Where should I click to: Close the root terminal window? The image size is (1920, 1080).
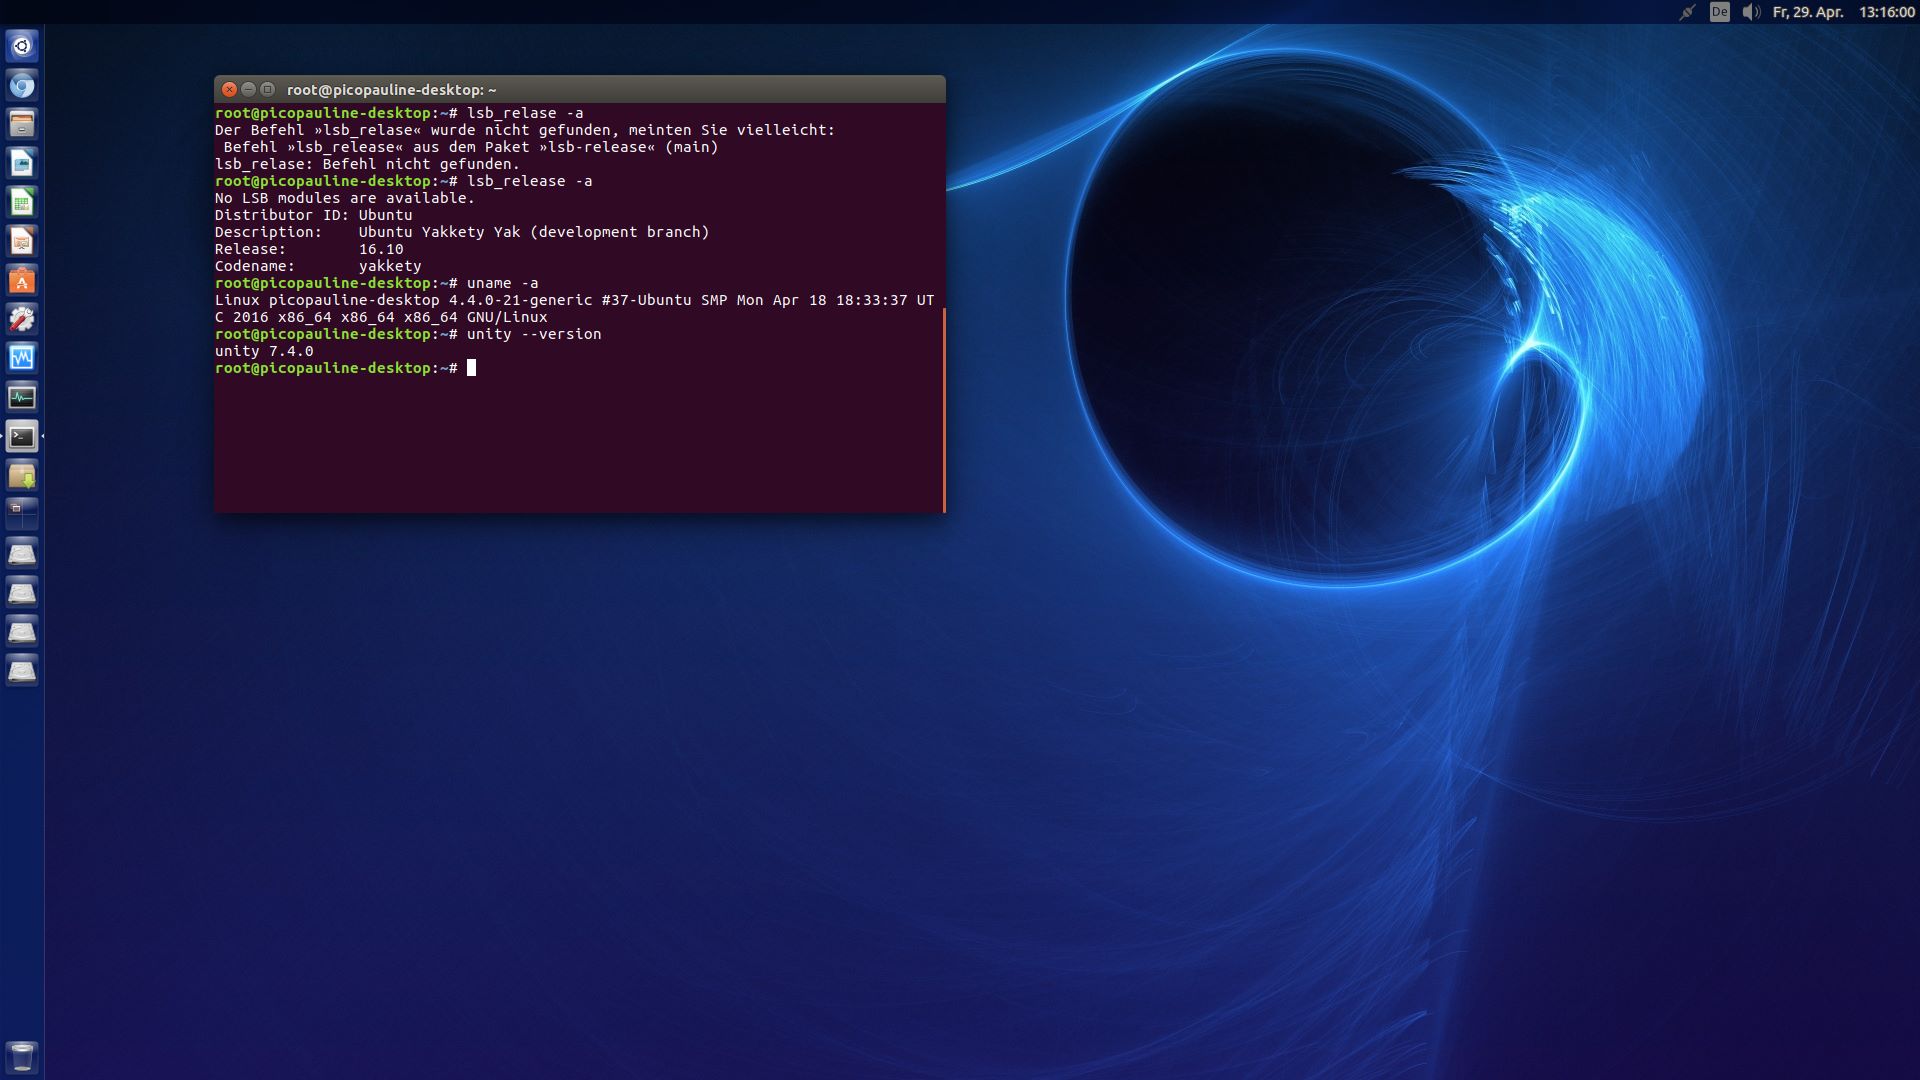tap(229, 89)
